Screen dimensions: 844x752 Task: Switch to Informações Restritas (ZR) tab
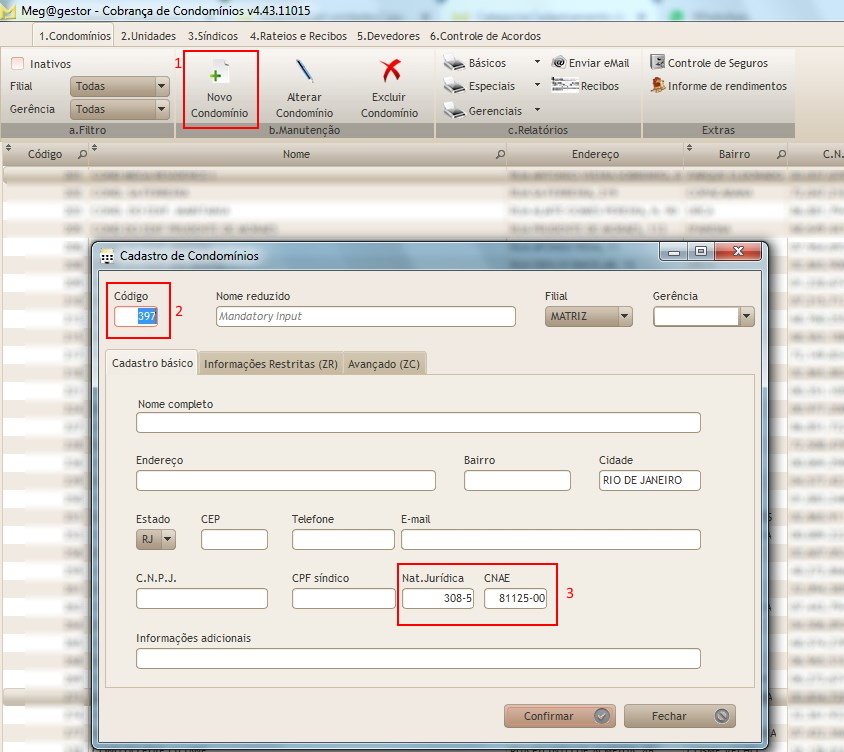270,365
